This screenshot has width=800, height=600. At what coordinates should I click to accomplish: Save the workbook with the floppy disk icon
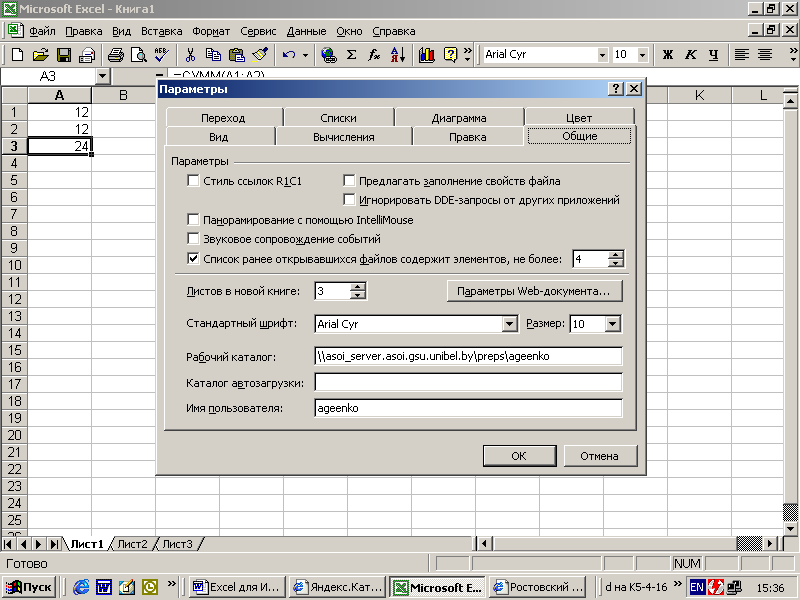64,54
